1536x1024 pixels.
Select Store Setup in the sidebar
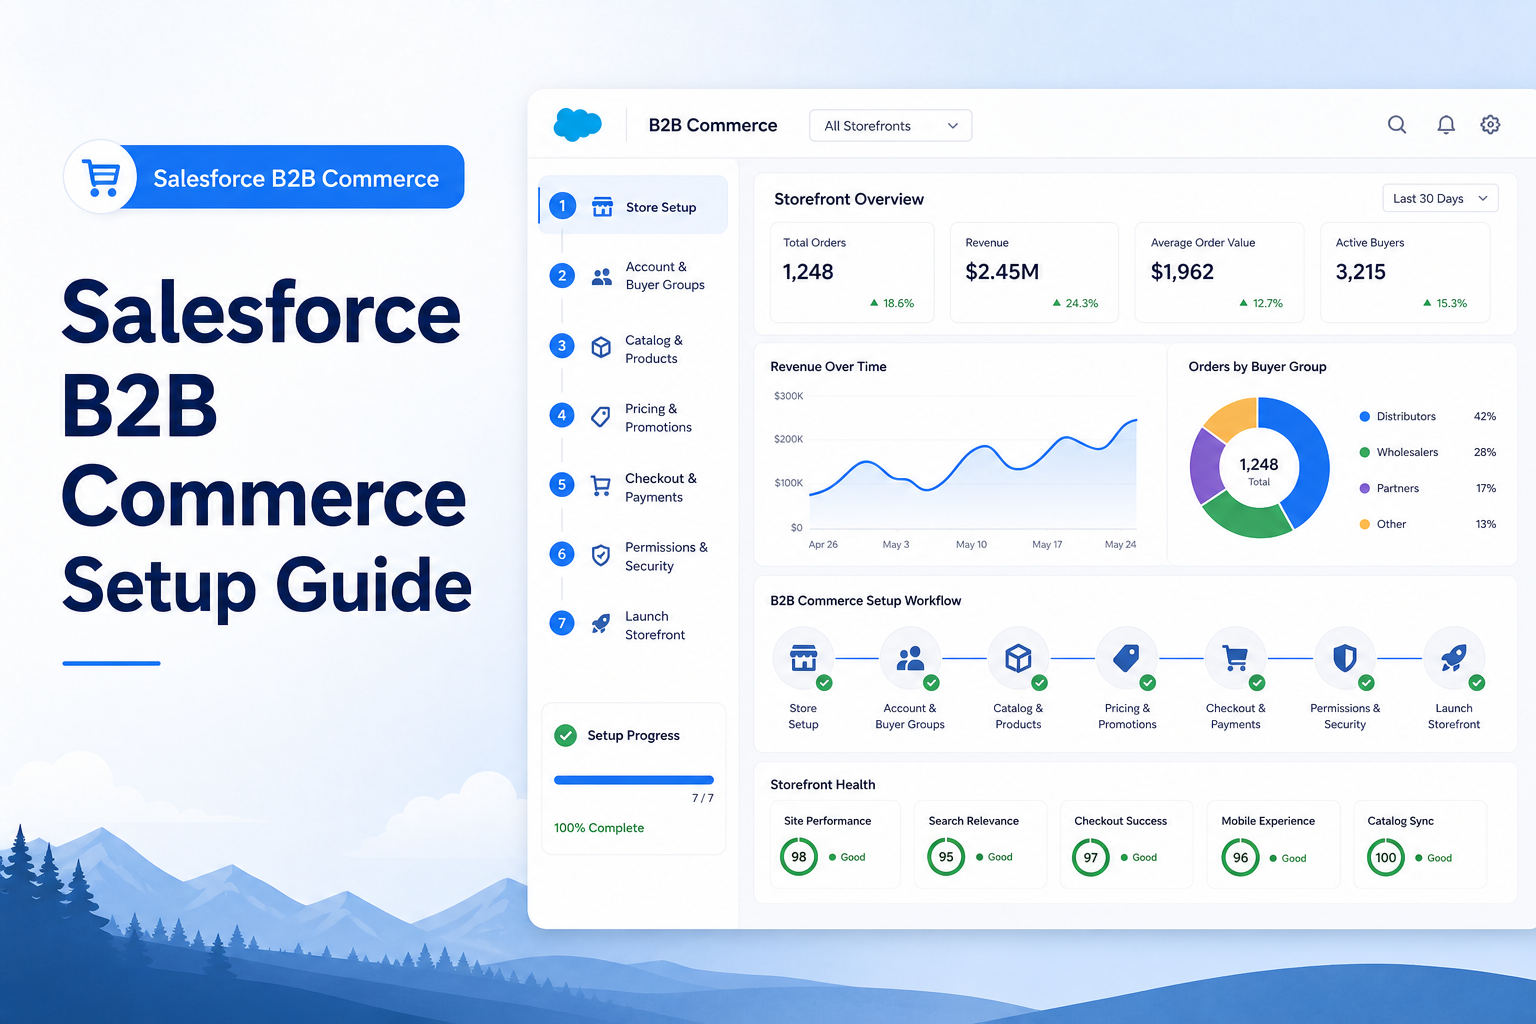(633, 206)
